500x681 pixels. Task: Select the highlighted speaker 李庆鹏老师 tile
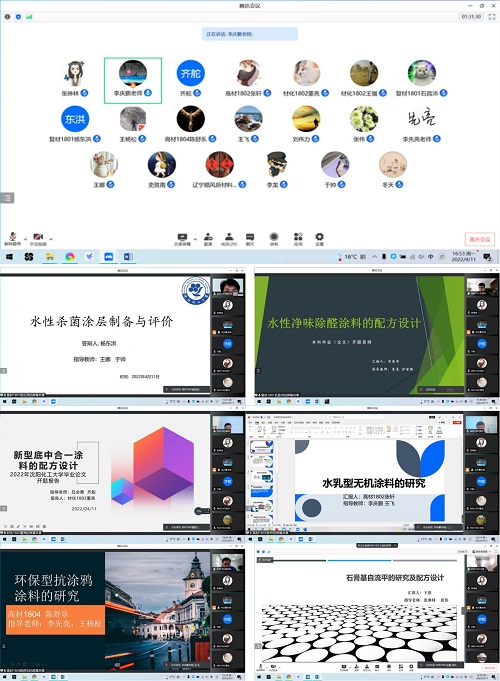[x=133, y=81]
